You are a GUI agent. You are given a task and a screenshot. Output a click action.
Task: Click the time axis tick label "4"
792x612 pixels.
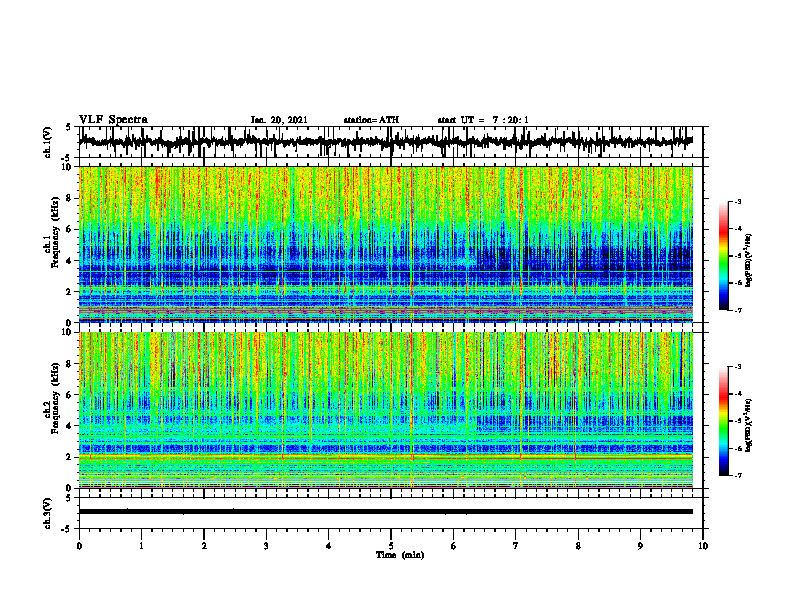coord(329,546)
